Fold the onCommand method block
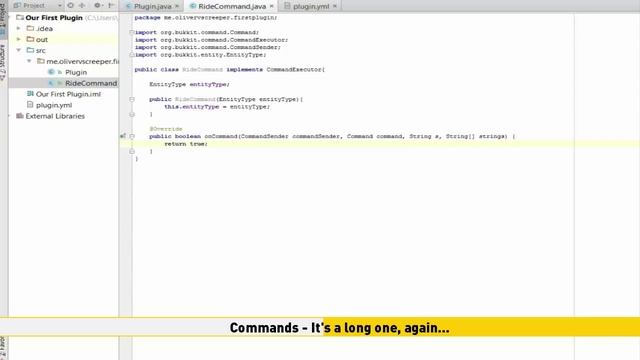 coord(132,136)
